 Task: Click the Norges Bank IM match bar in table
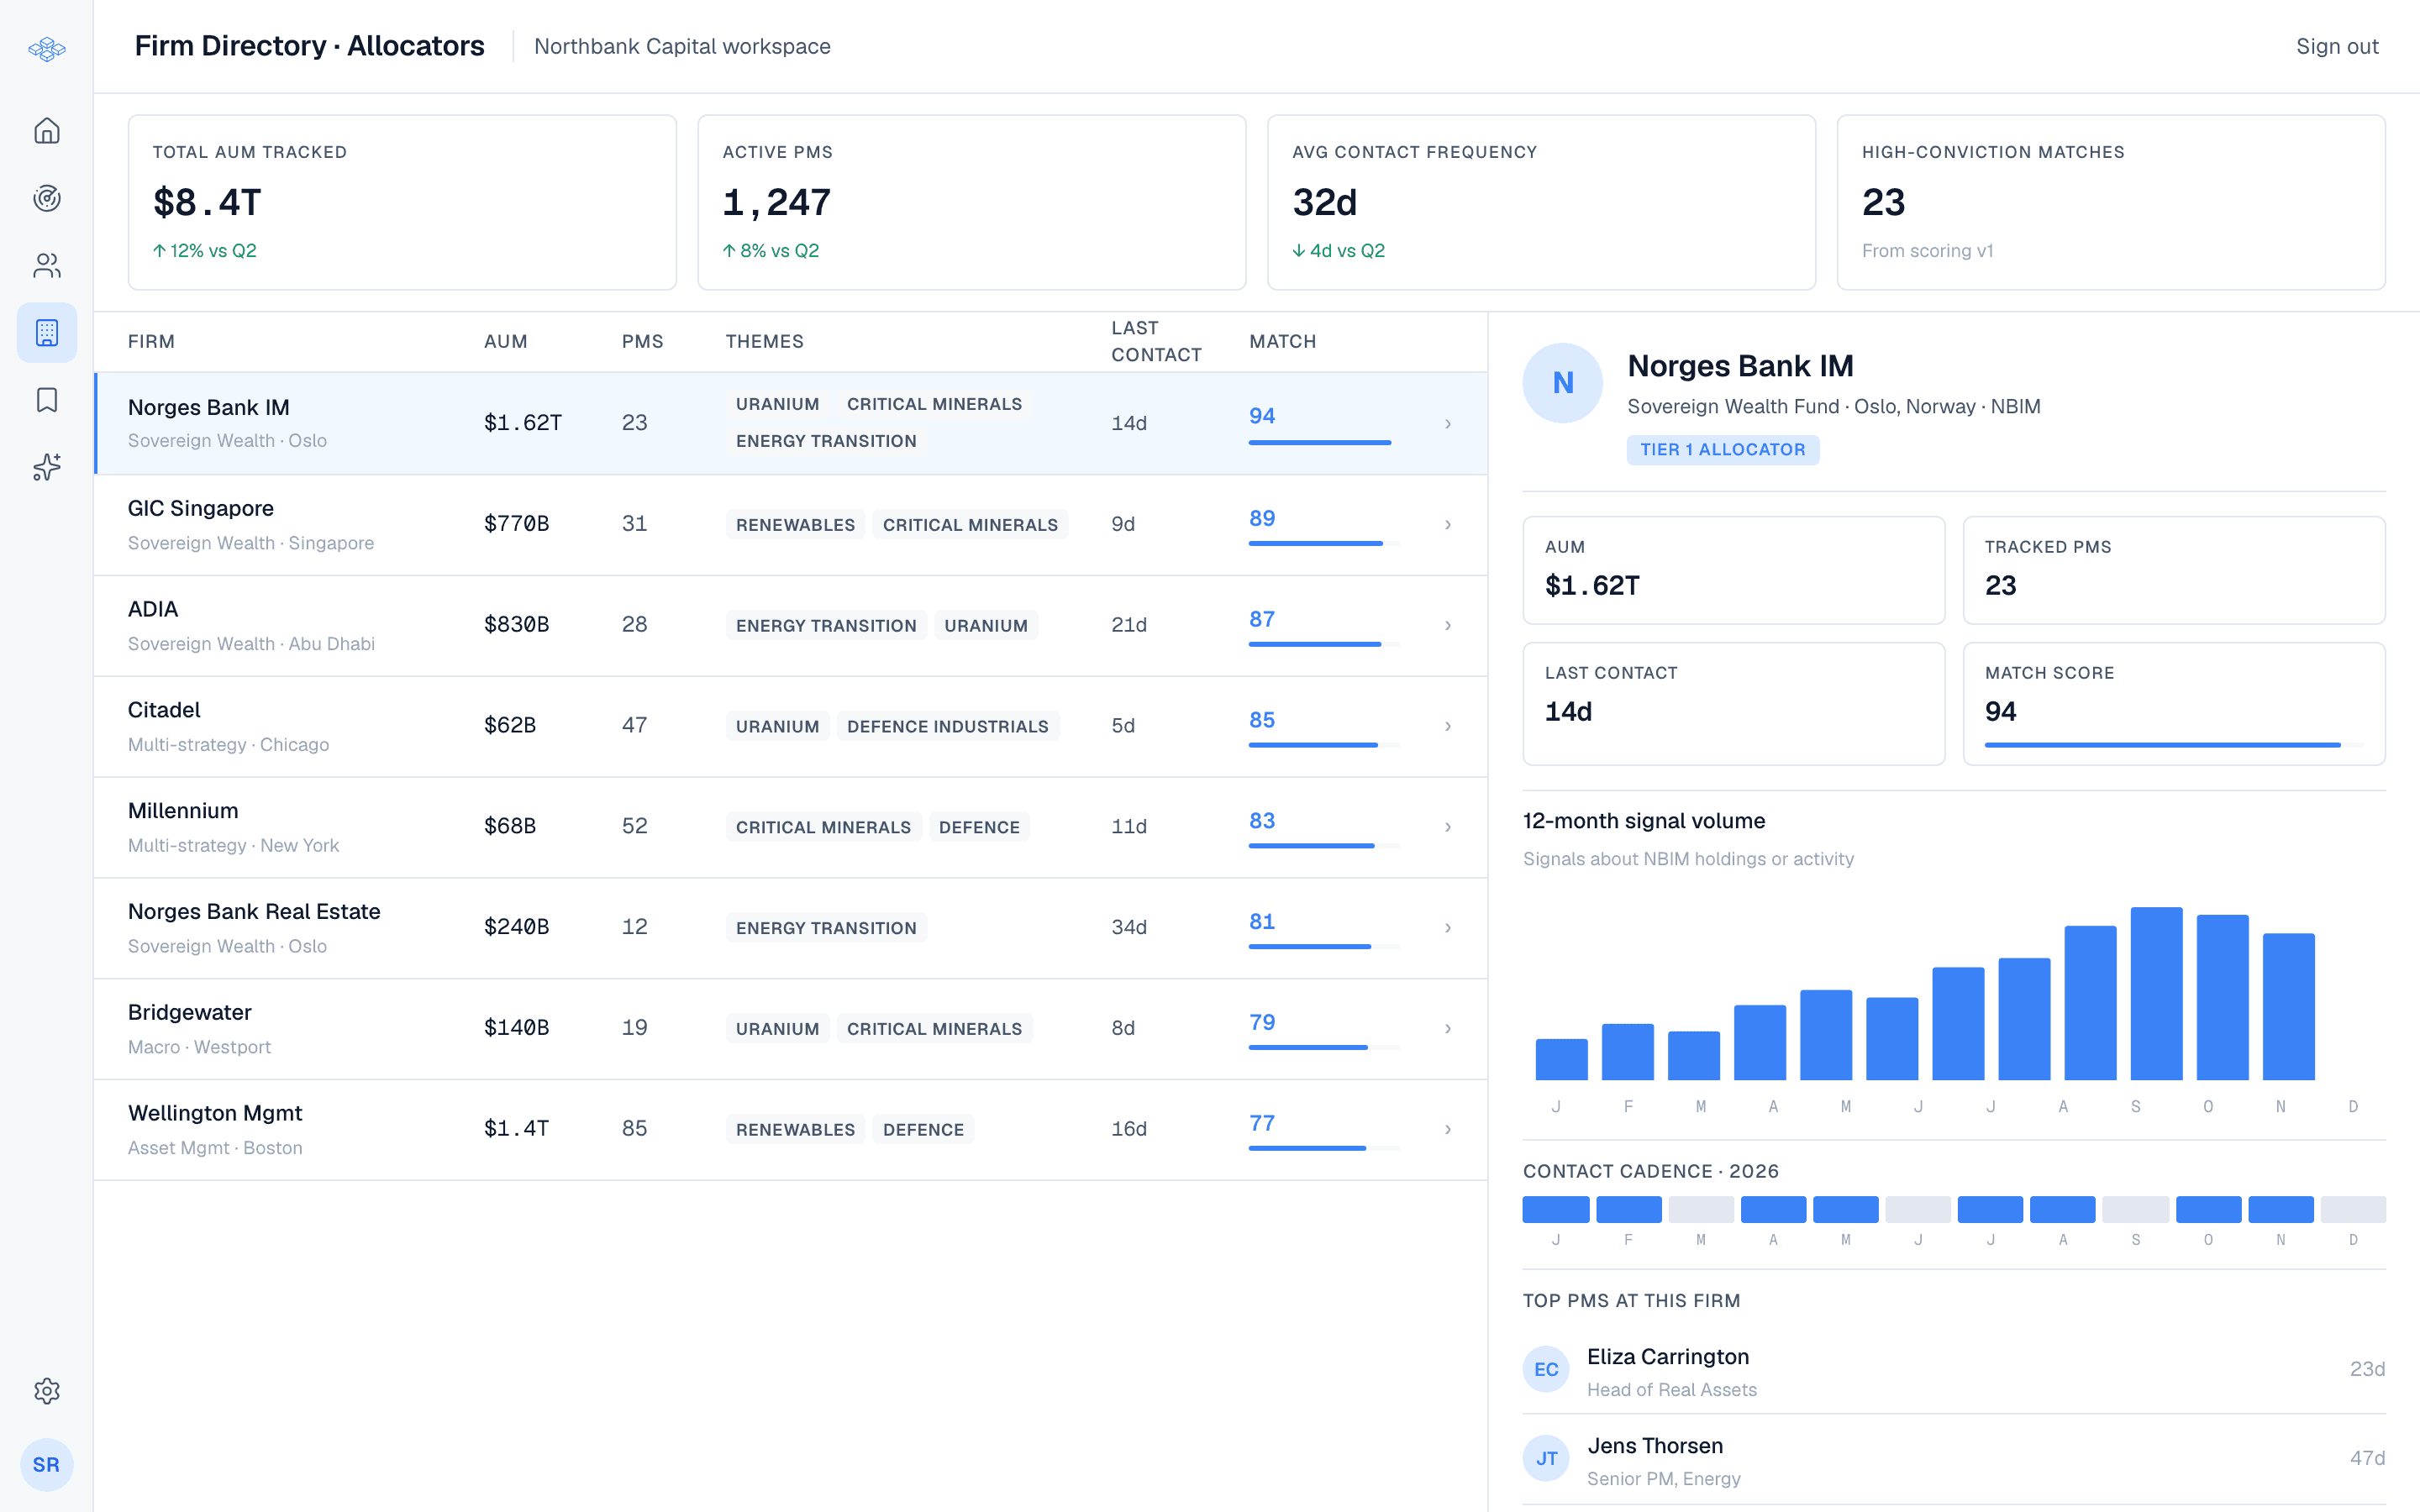[1324, 443]
